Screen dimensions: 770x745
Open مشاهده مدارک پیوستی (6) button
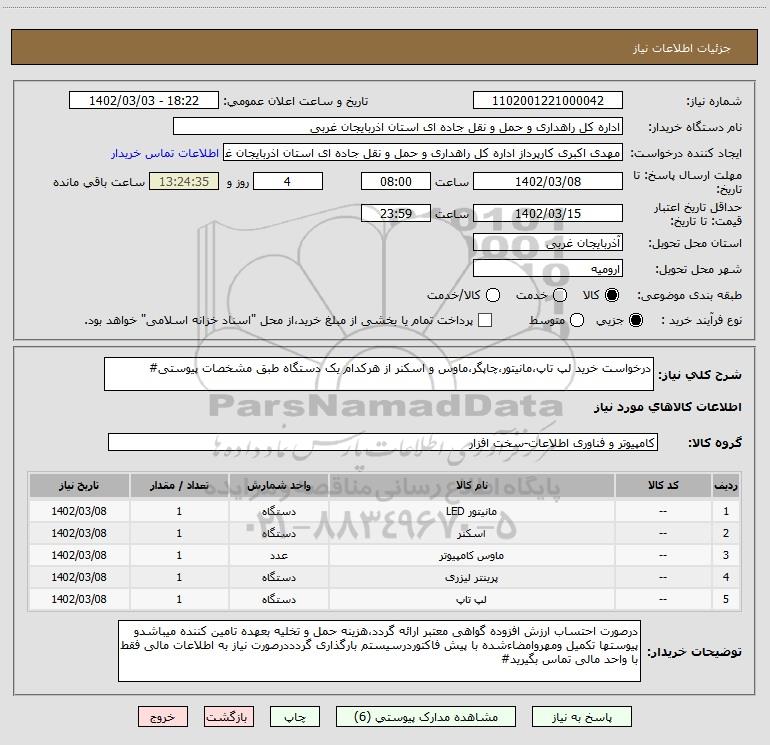426,717
